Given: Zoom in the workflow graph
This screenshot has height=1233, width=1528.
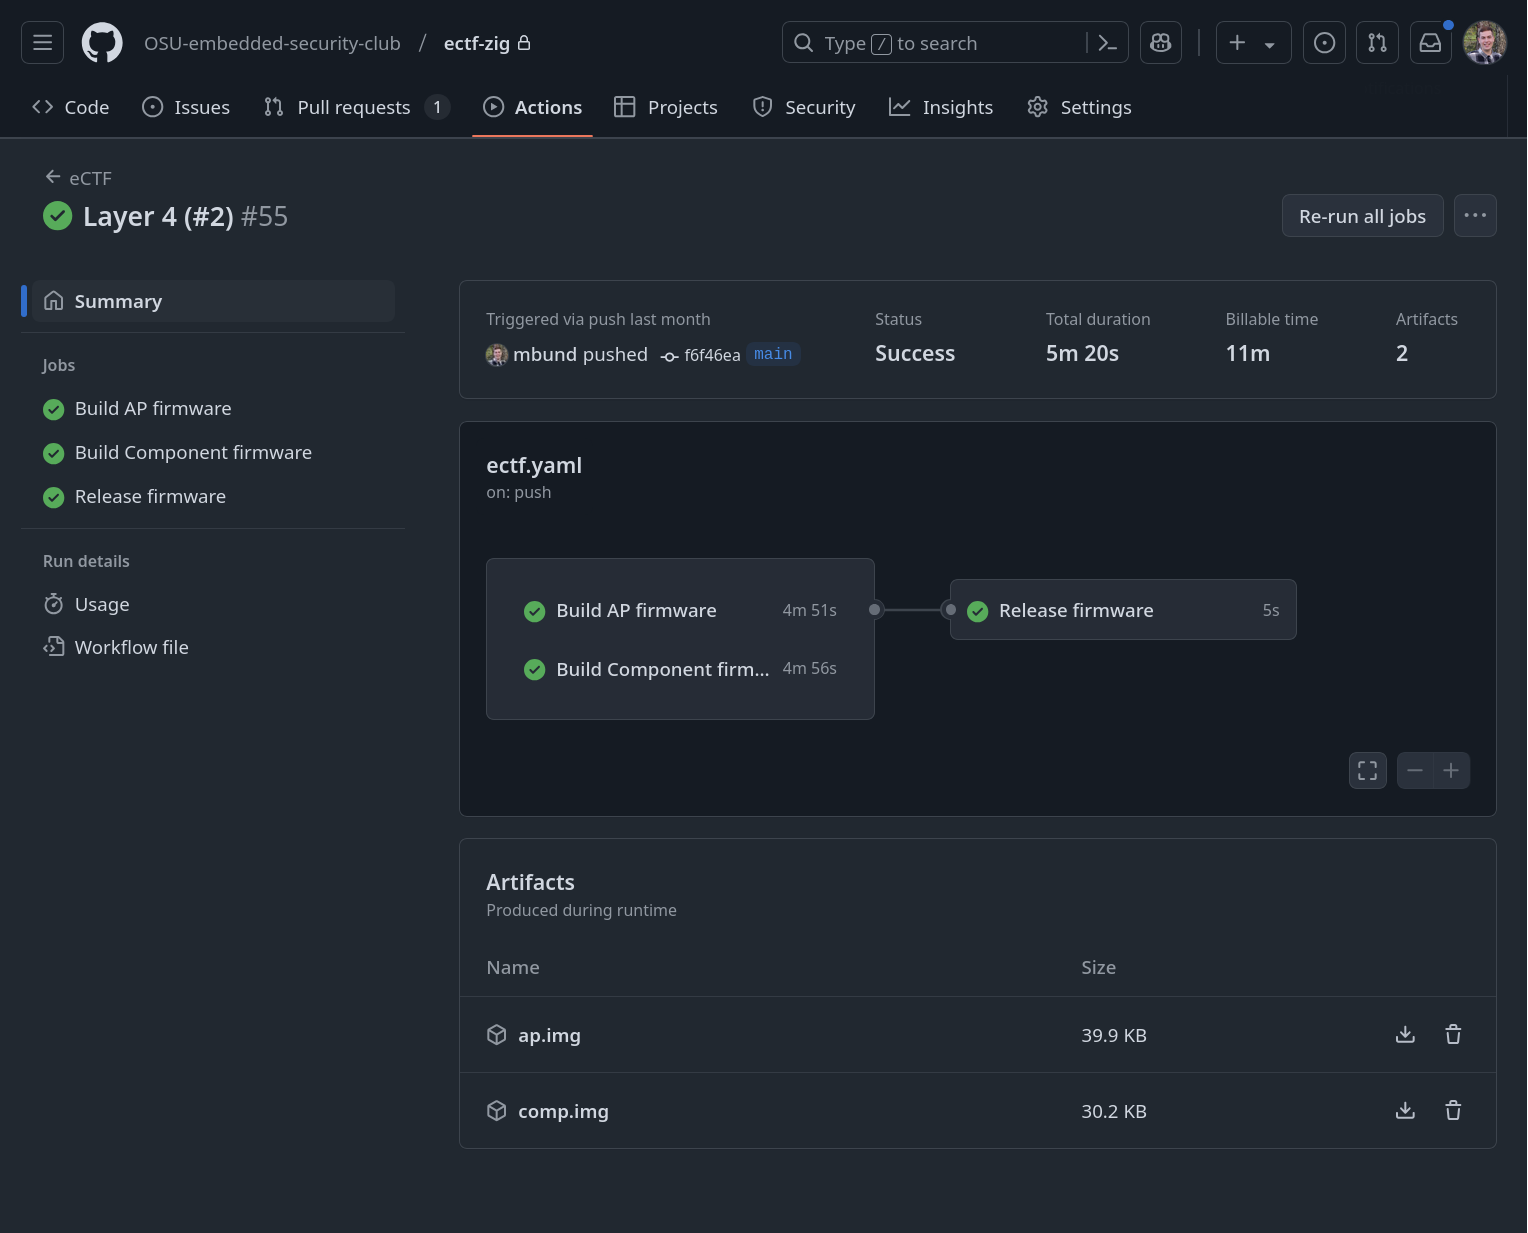Looking at the screenshot, I should tap(1451, 770).
